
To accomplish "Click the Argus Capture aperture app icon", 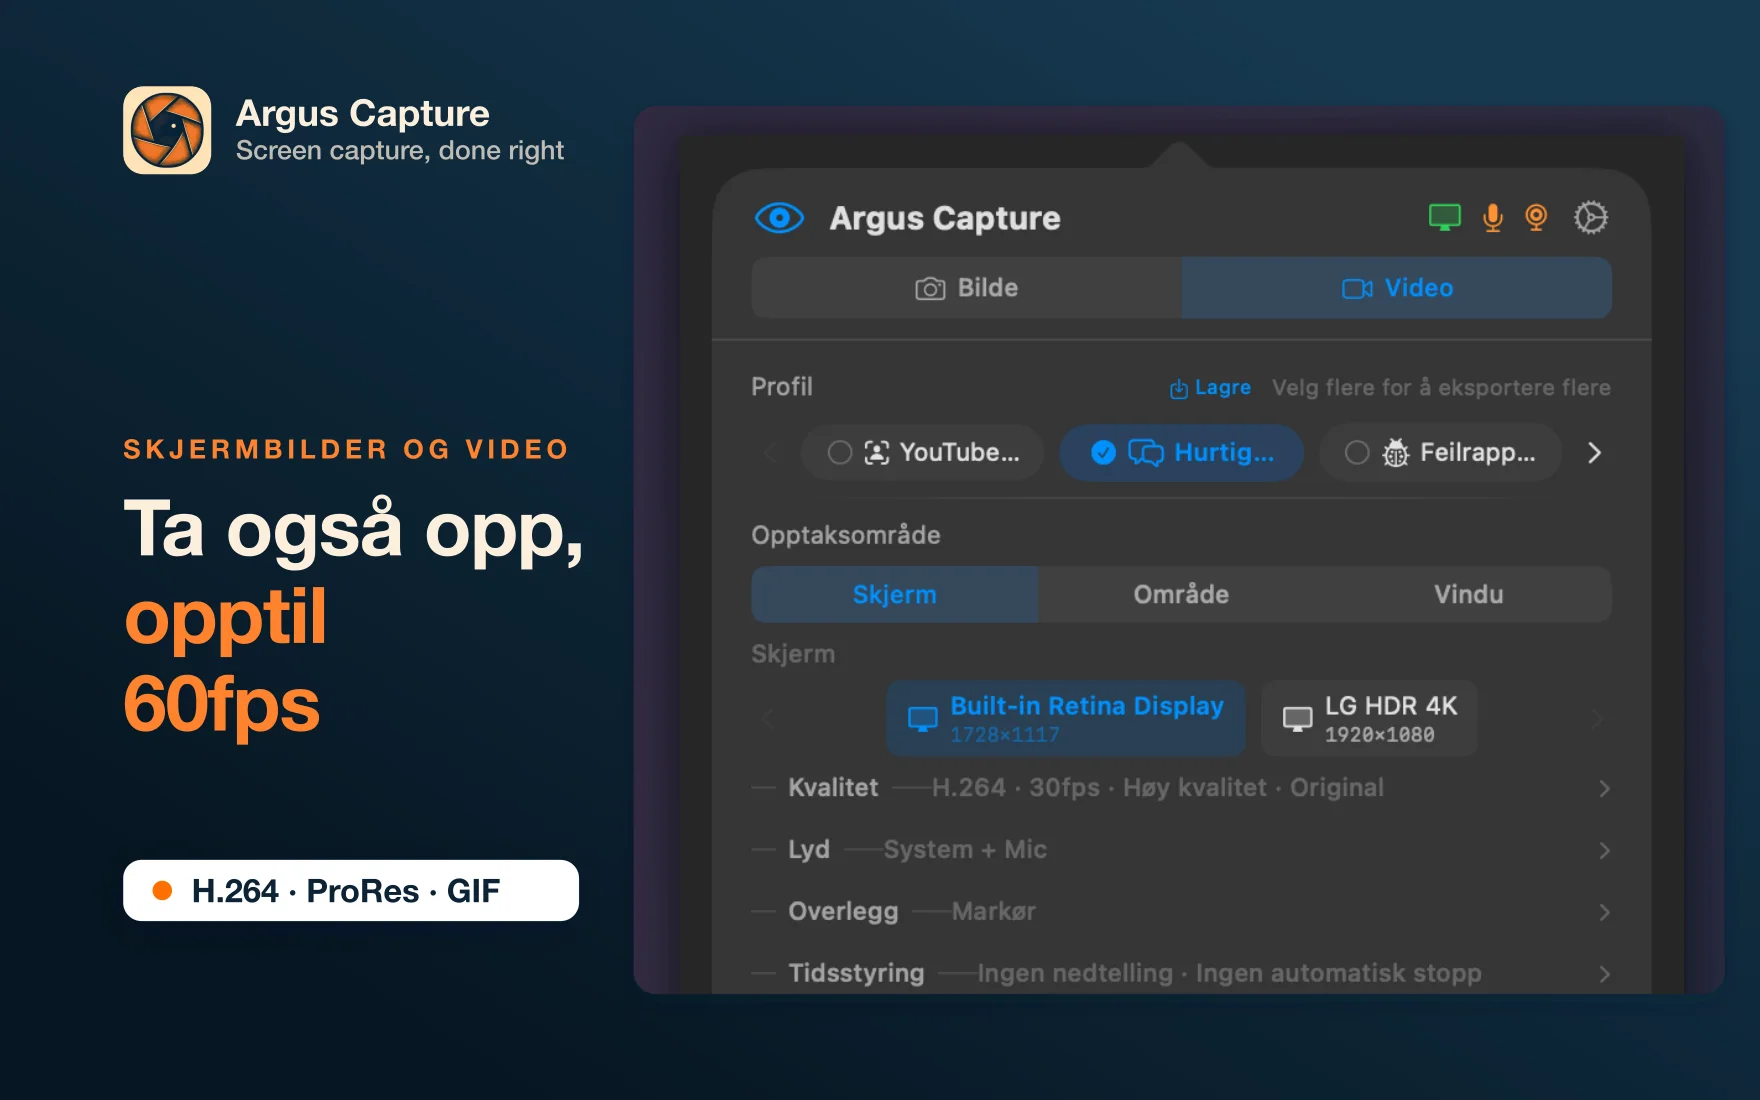I will point(167,130).
